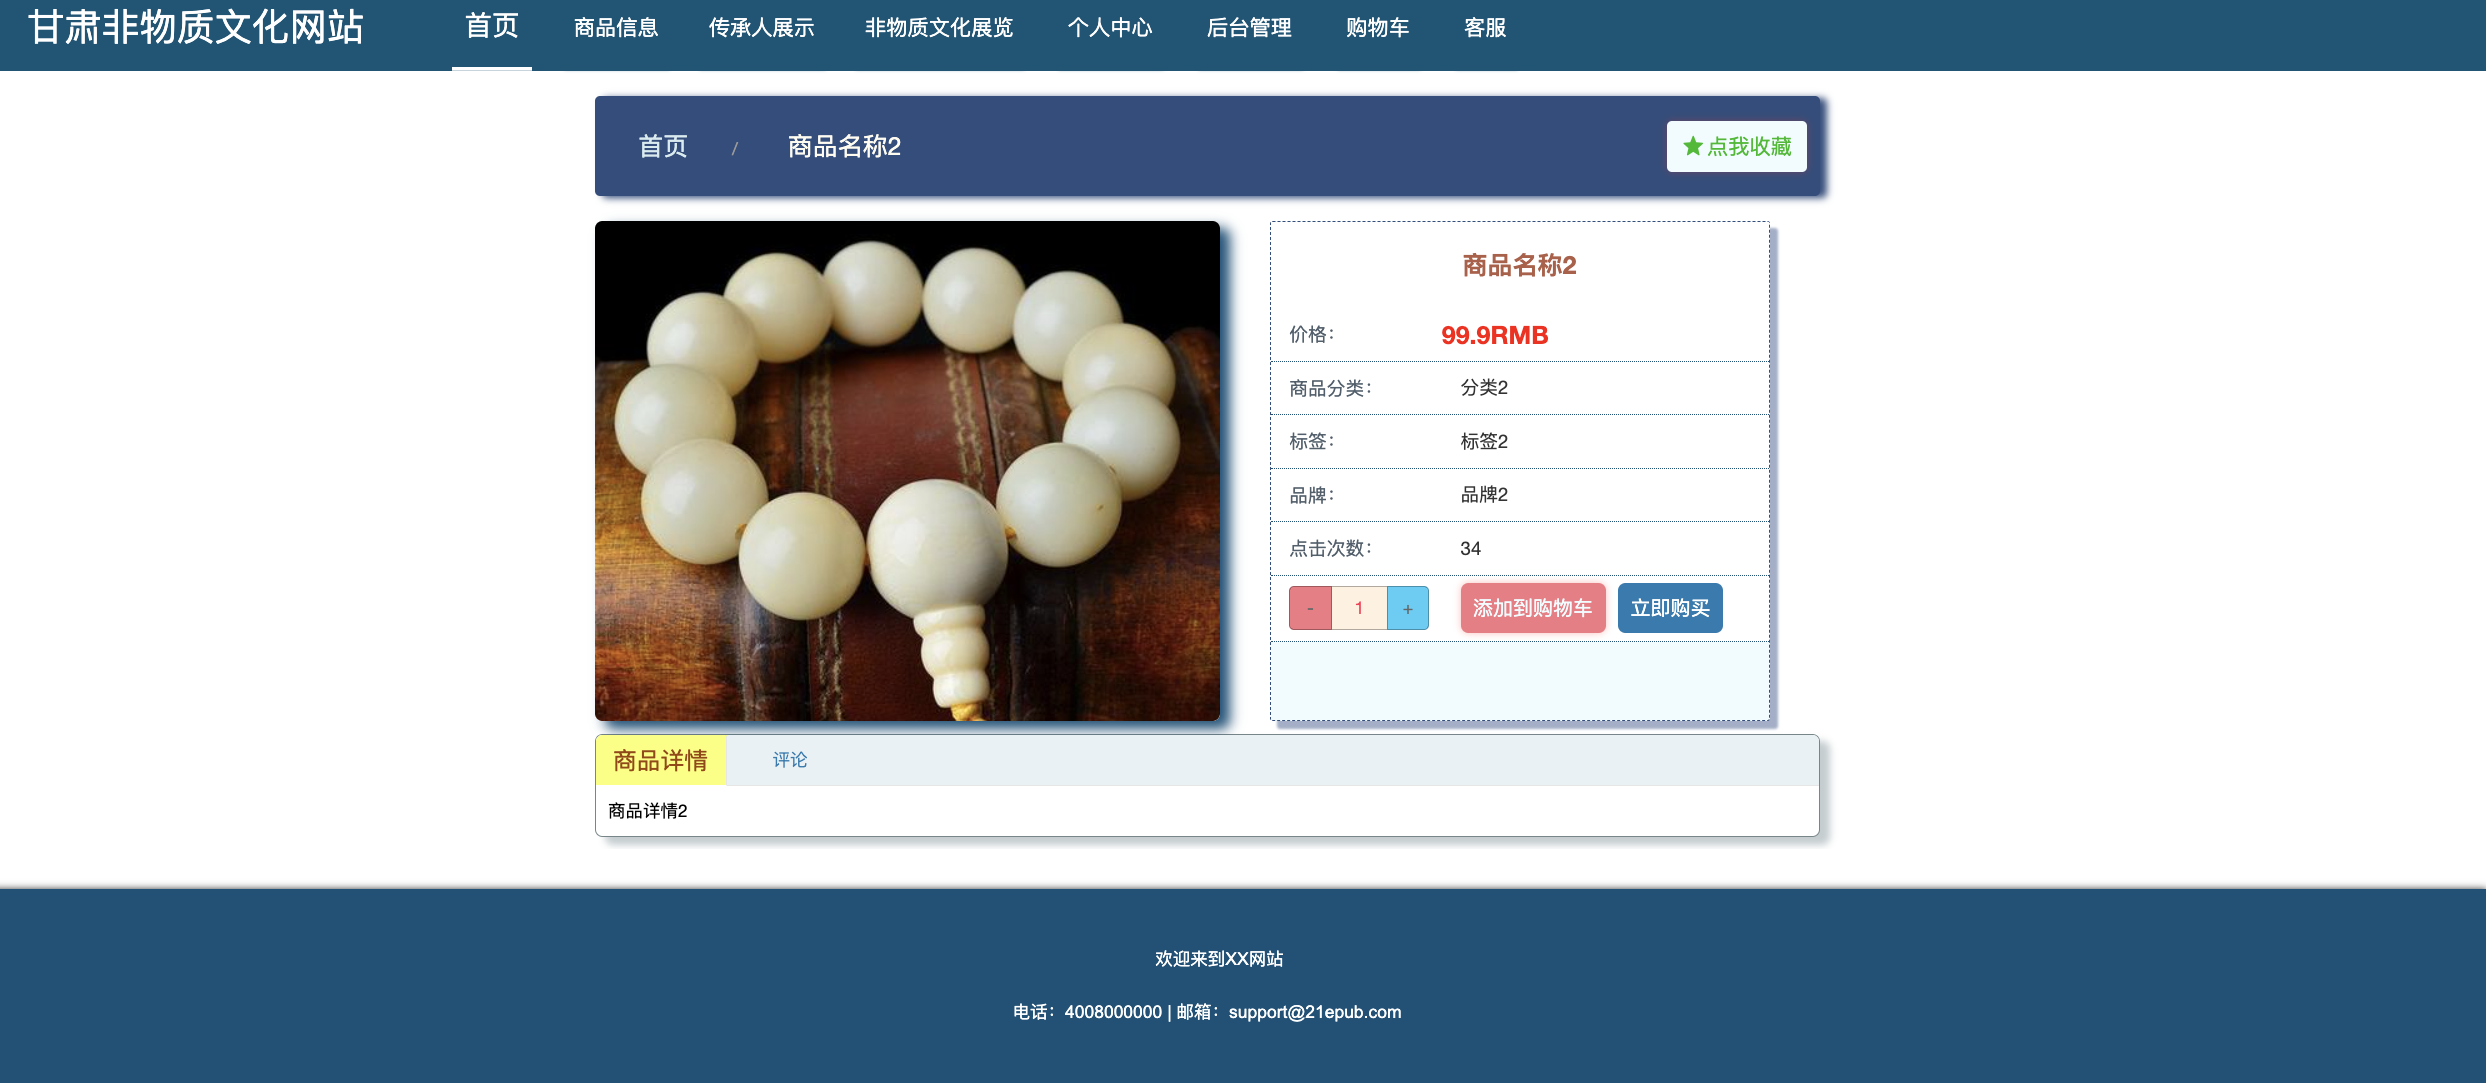2486x1083 pixels.
Task: Click the star icon on the 点我收藏 button
Action: [x=1692, y=146]
